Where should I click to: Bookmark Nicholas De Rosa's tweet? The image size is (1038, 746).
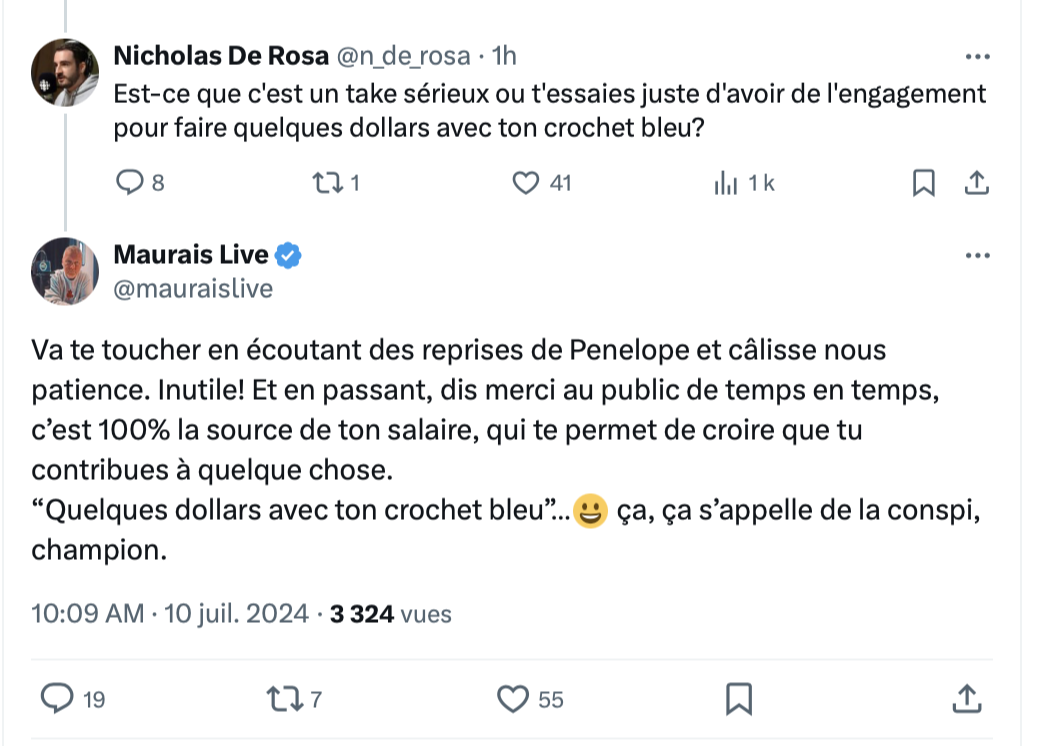pos(924,183)
